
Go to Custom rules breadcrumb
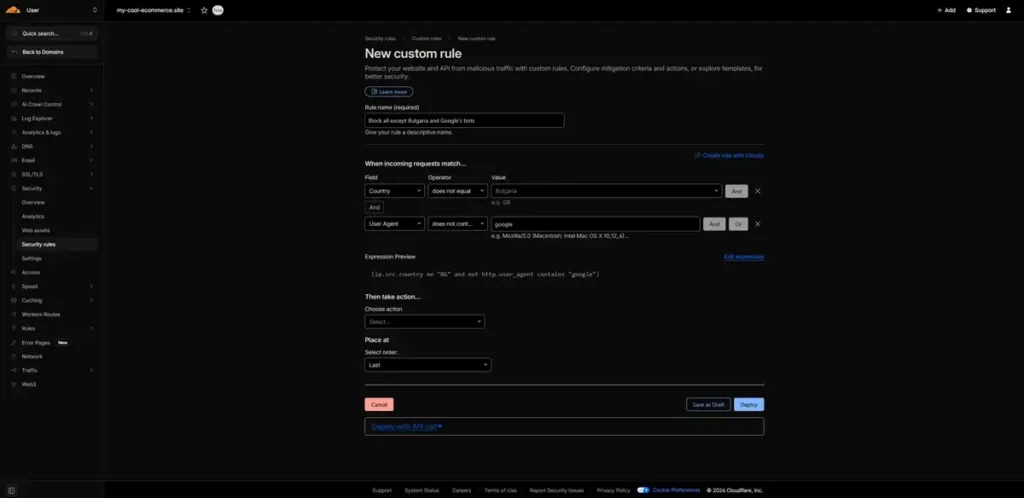(x=426, y=39)
